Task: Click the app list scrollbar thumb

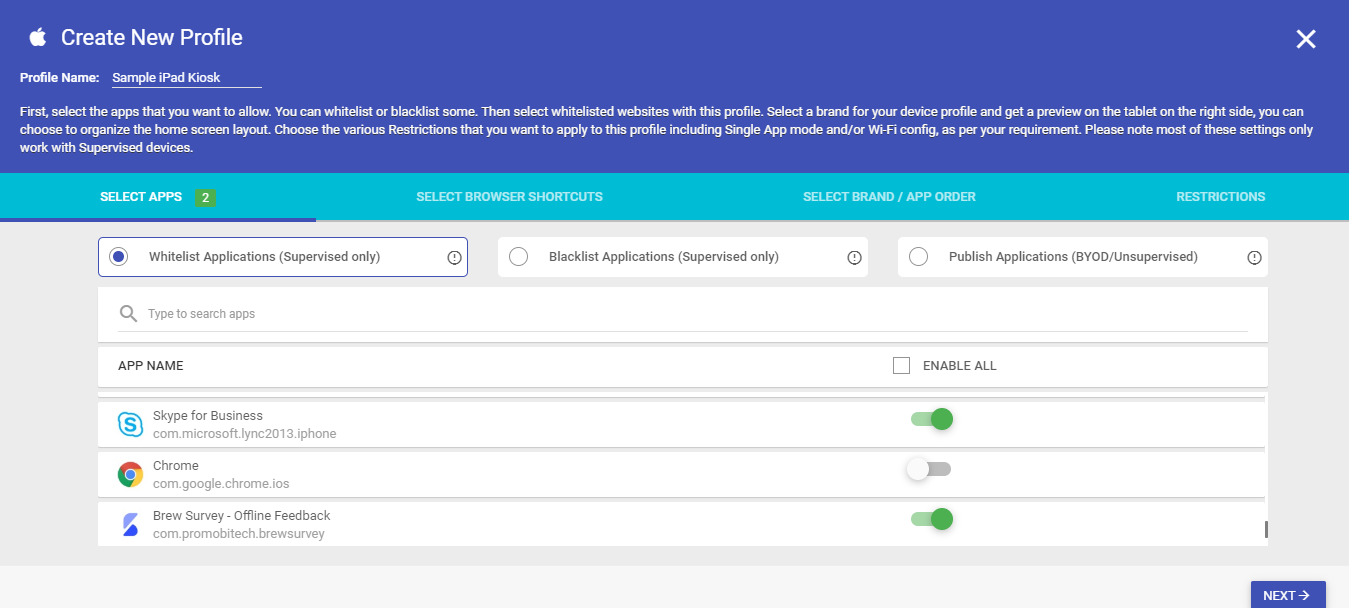Action: pos(1266,530)
